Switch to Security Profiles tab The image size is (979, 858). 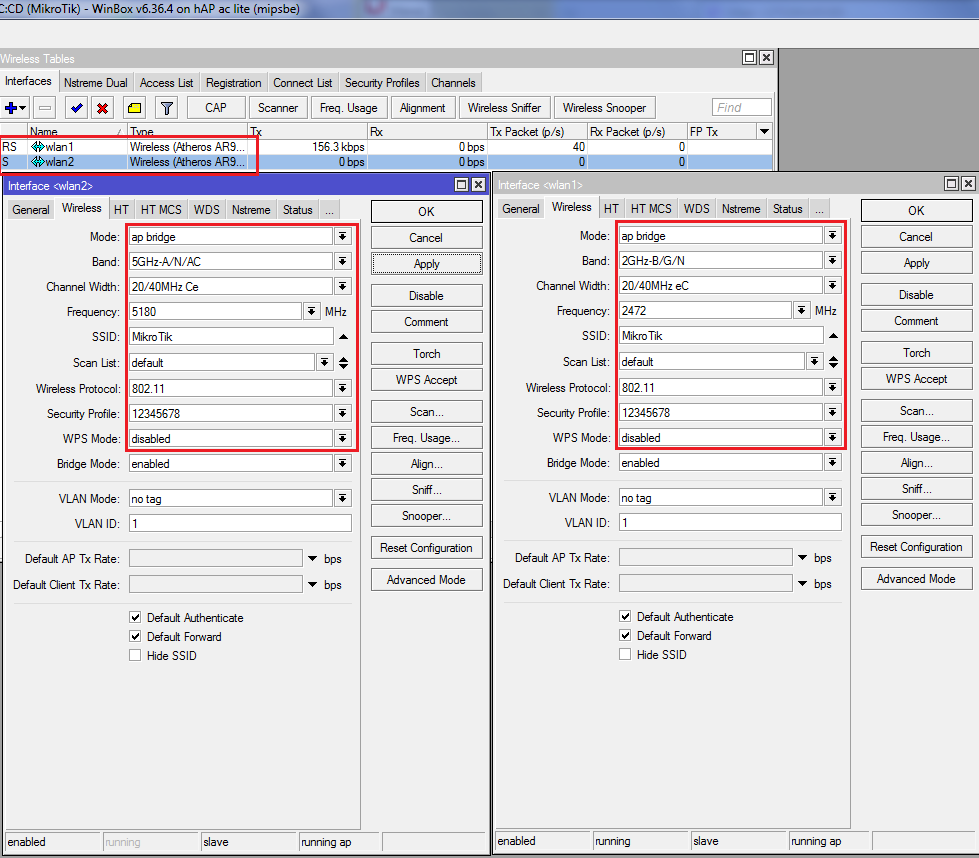(x=382, y=83)
